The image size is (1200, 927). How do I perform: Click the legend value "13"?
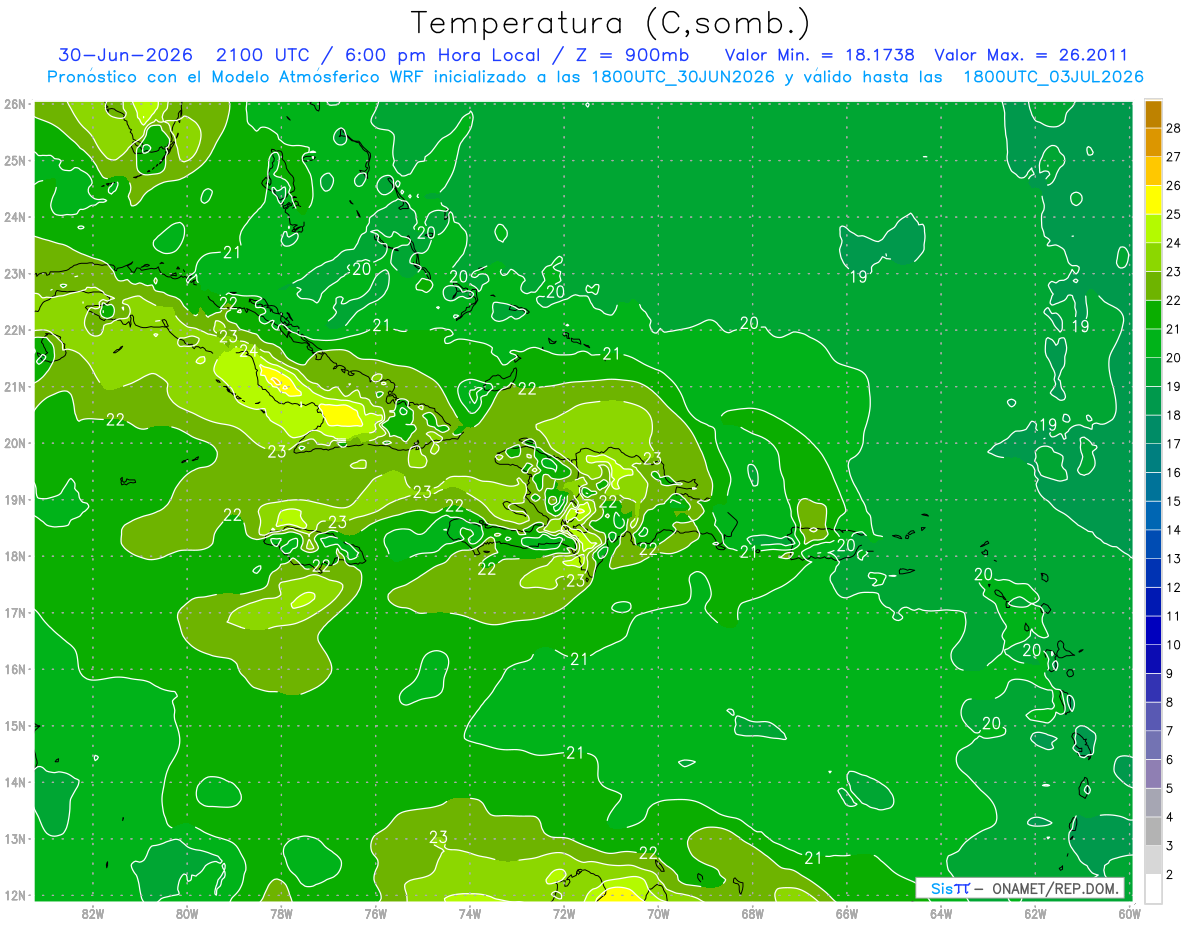[1174, 558]
